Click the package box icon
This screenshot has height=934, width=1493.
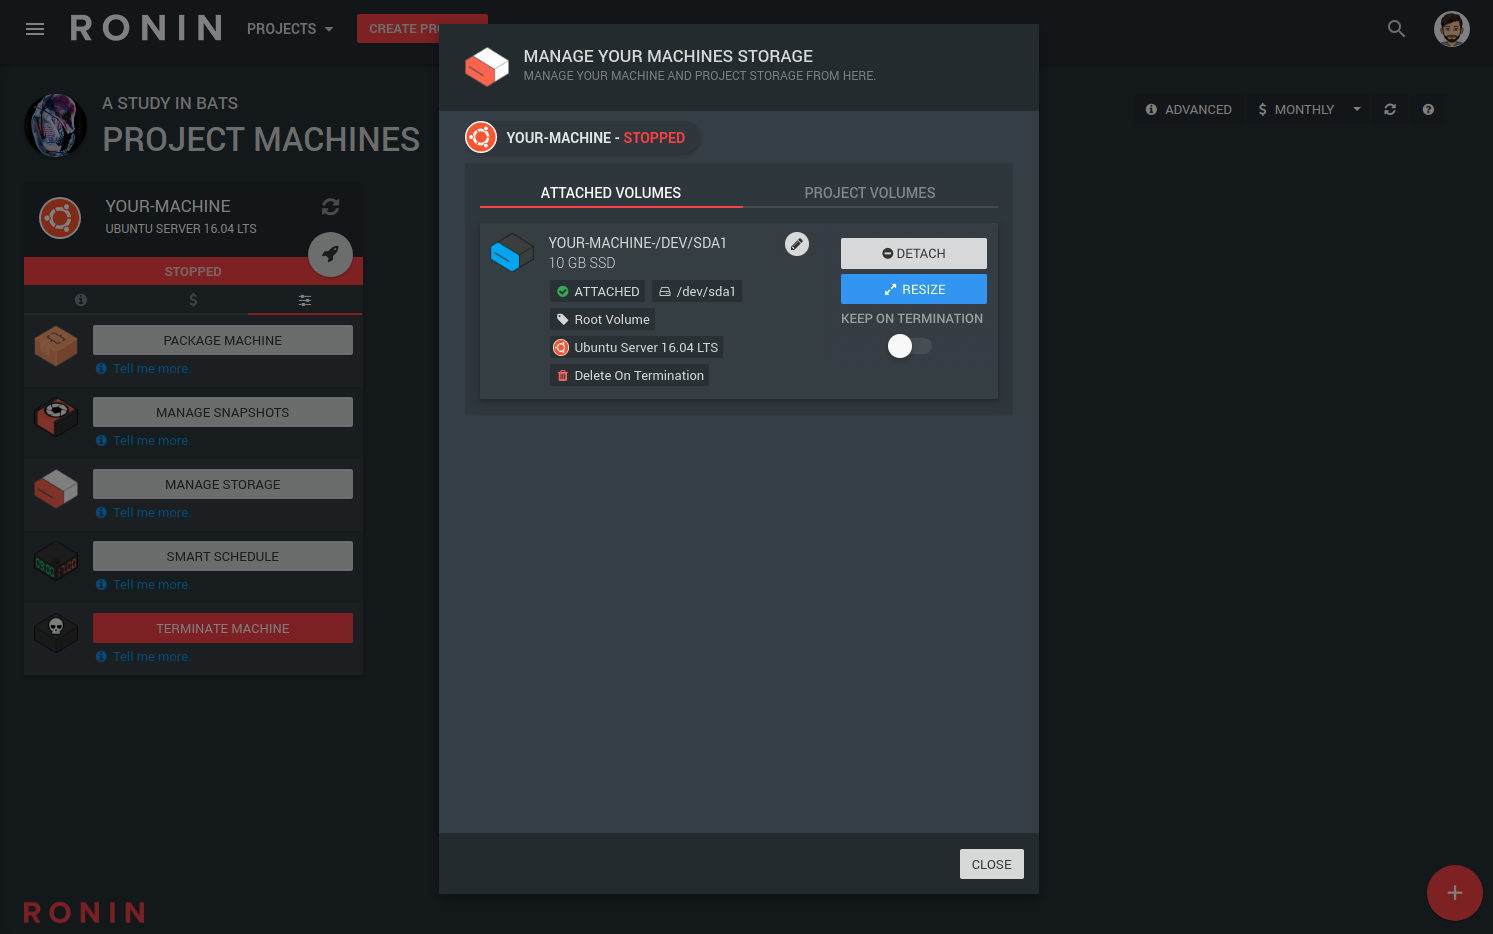56,346
